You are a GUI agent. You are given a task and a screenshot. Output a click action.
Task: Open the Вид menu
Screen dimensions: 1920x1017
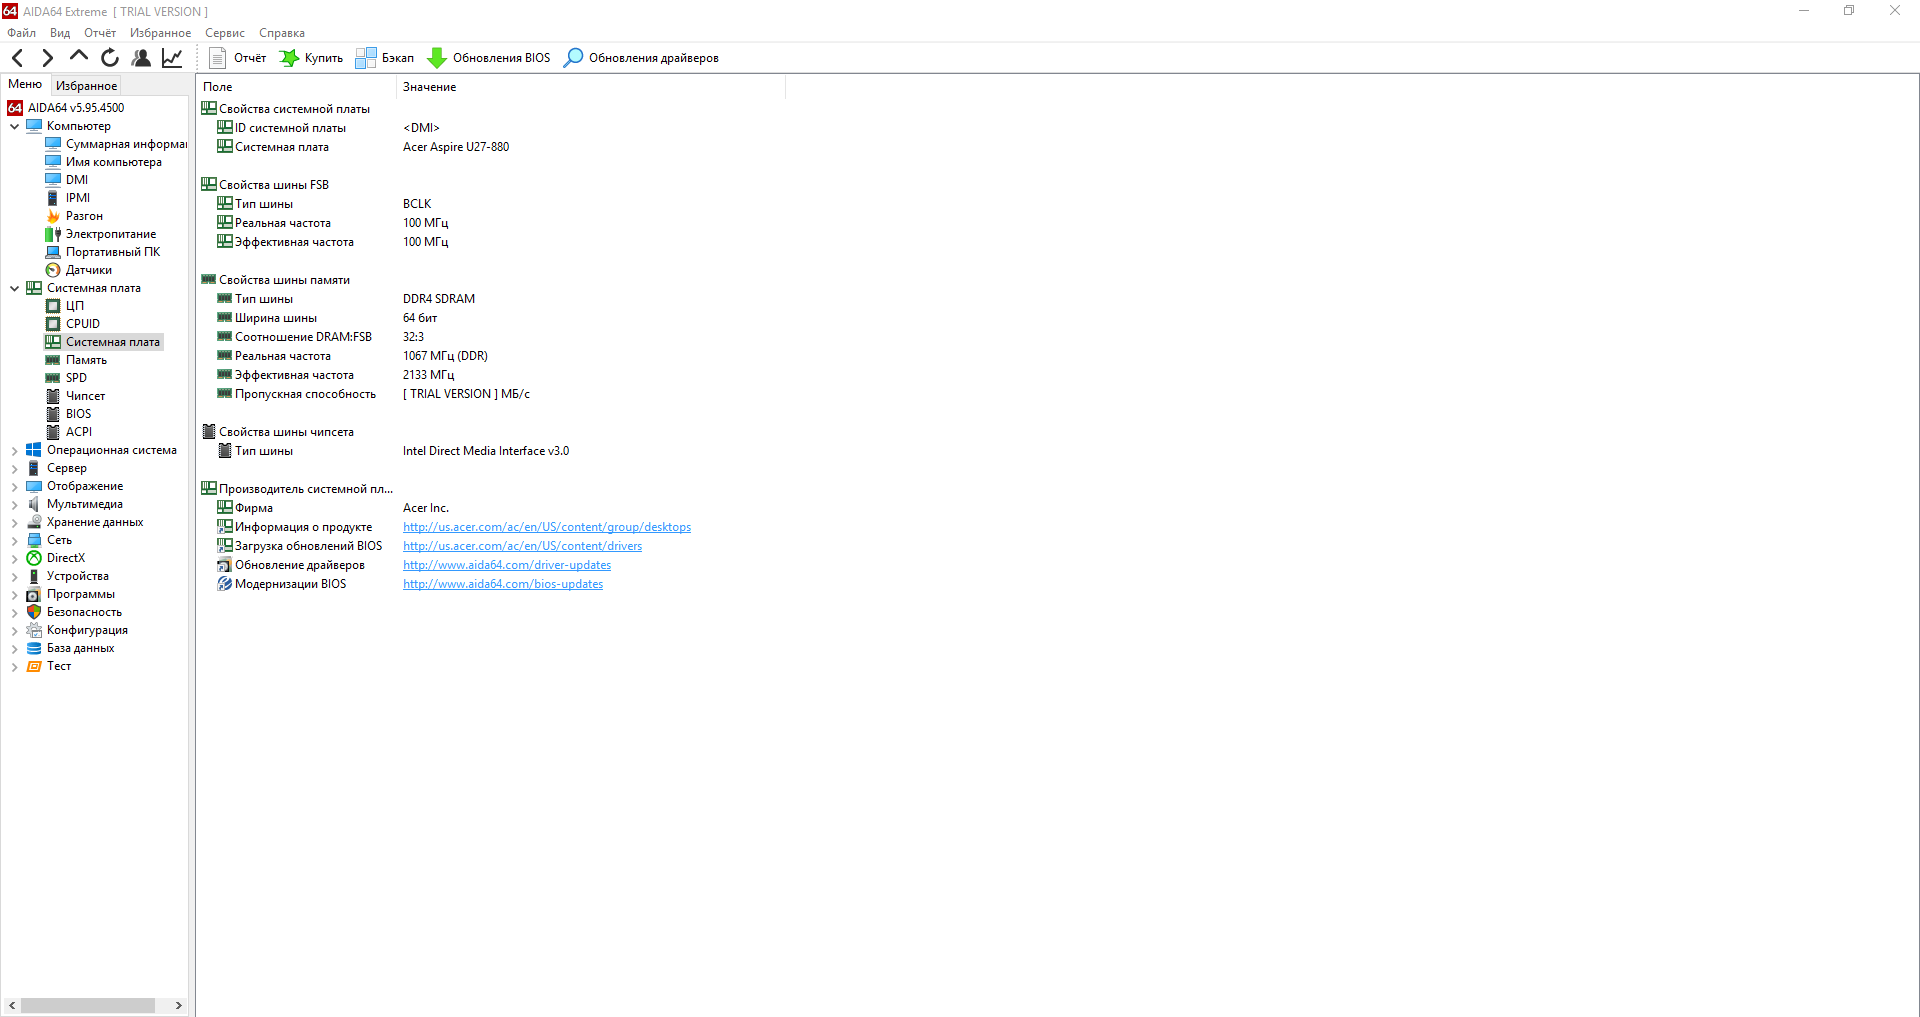60,33
